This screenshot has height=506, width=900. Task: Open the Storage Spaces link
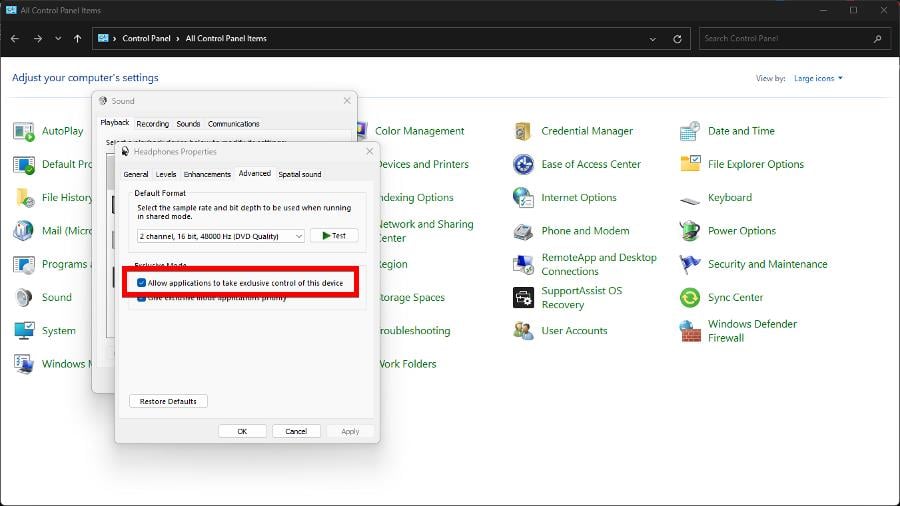coord(413,297)
